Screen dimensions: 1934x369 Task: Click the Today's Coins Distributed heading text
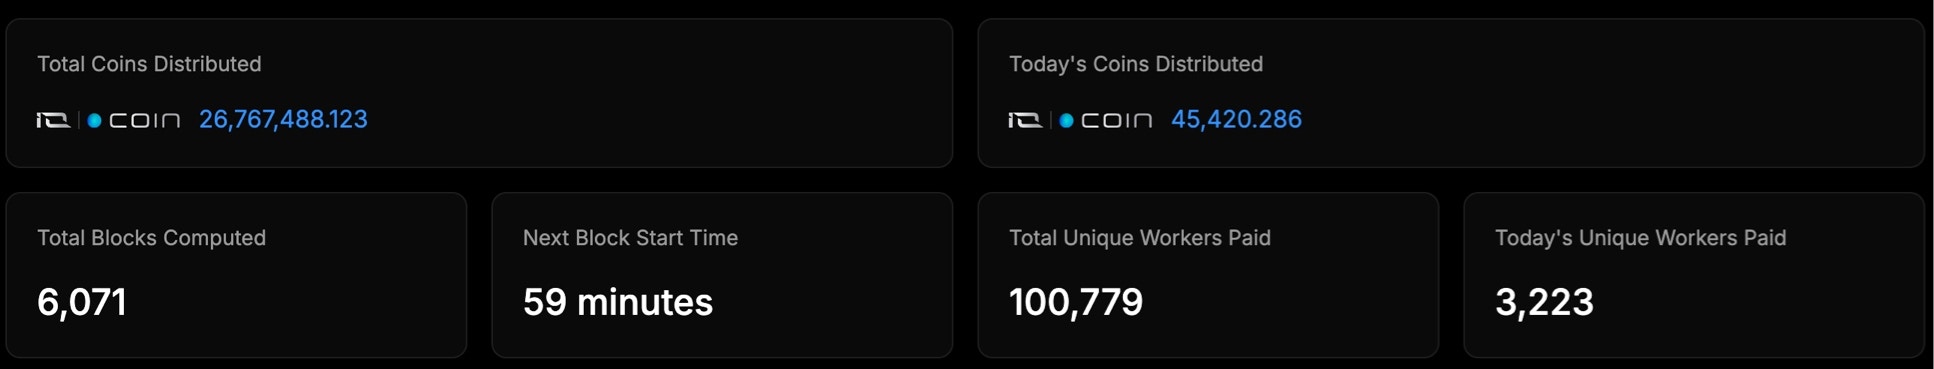[1136, 64]
